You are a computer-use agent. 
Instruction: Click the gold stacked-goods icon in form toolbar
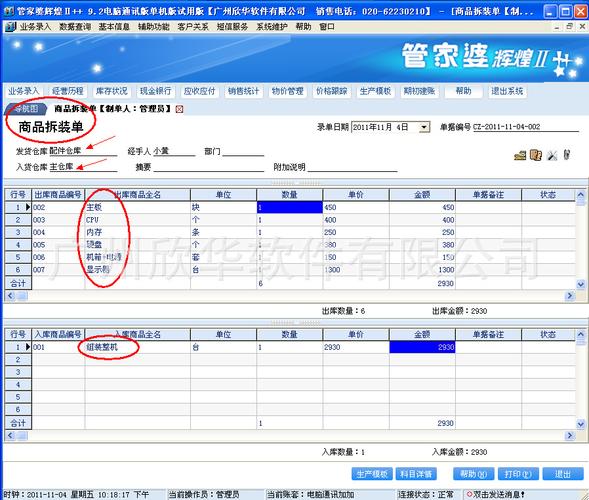pos(520,155)
